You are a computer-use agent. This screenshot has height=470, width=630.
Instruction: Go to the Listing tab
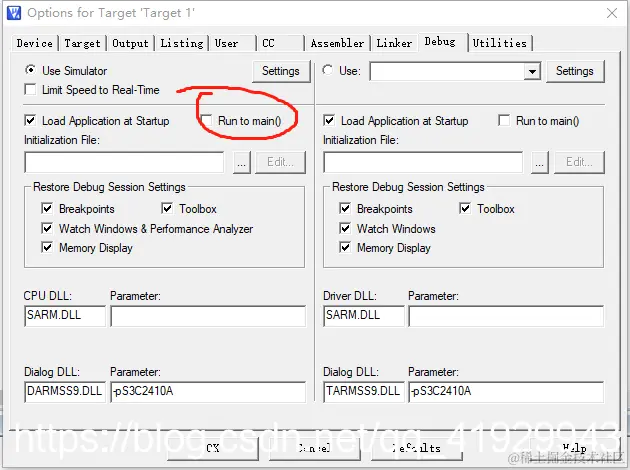click(x=182, y=43)
